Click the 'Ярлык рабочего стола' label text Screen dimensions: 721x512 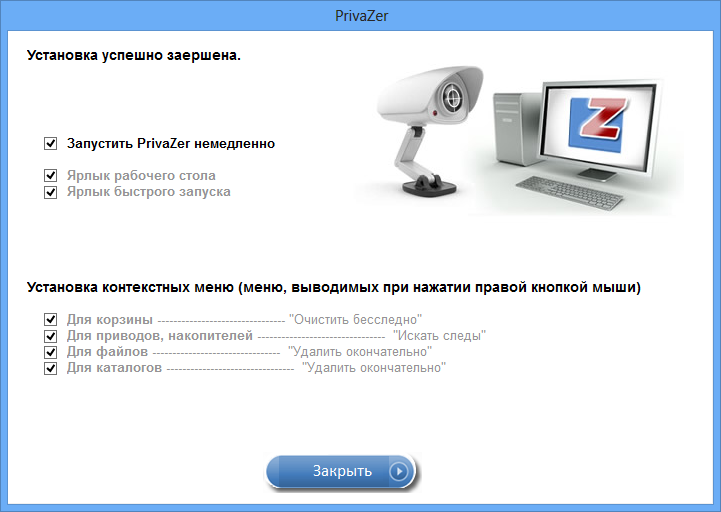(x=141, y=176)
